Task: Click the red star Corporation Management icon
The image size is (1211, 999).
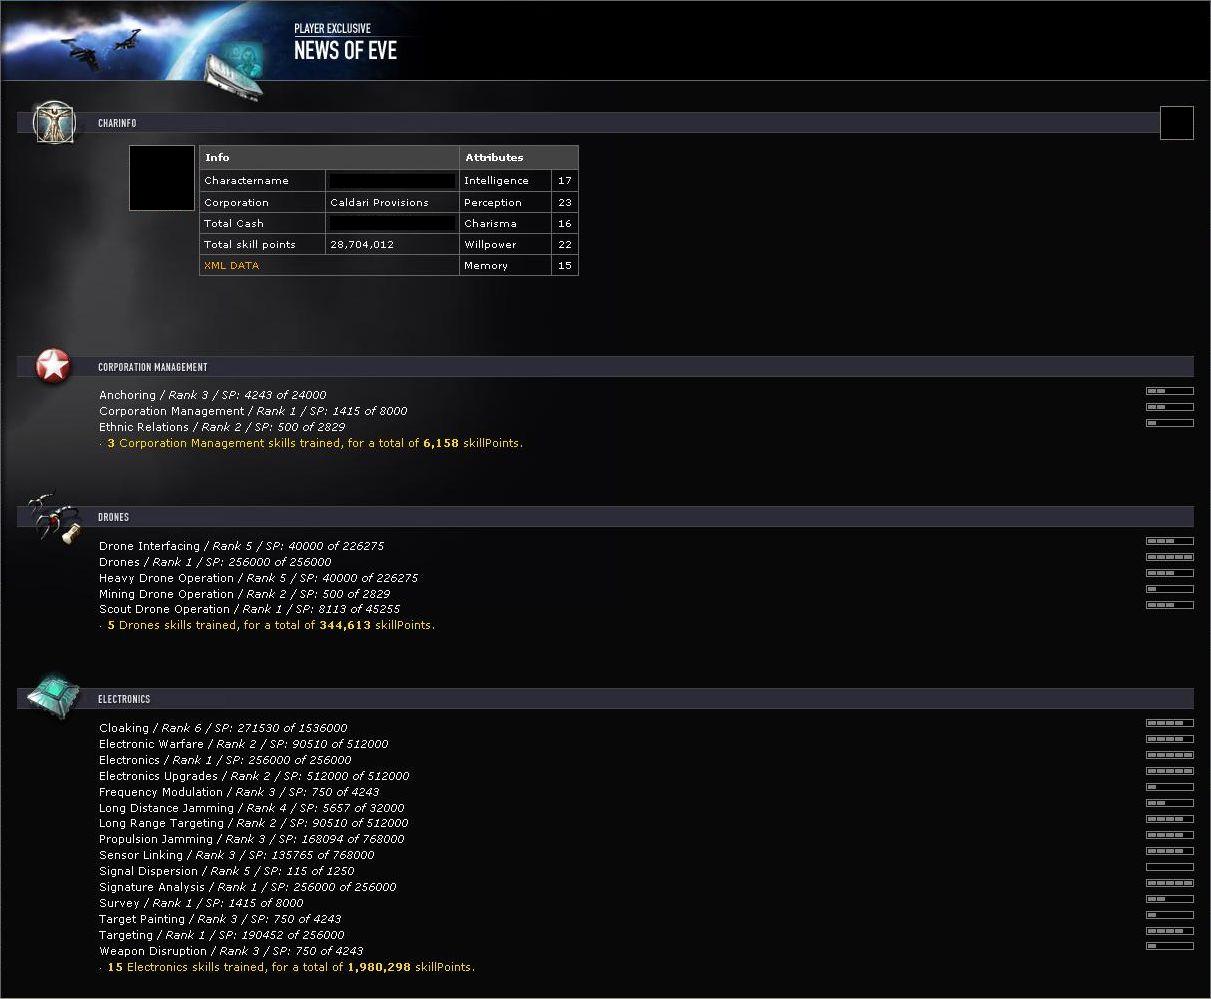Action: tap(53, 366)
